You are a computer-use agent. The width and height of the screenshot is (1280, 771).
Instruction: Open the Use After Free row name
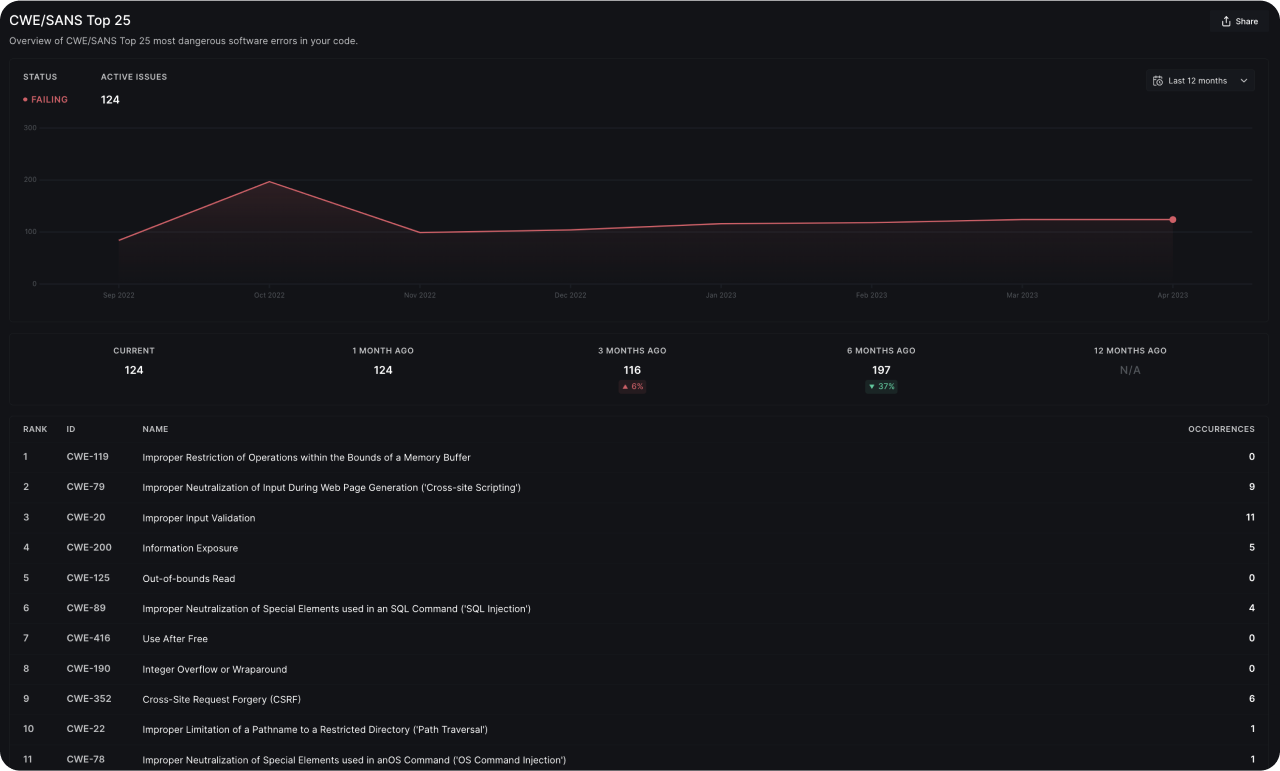click(x=175, y=639)
